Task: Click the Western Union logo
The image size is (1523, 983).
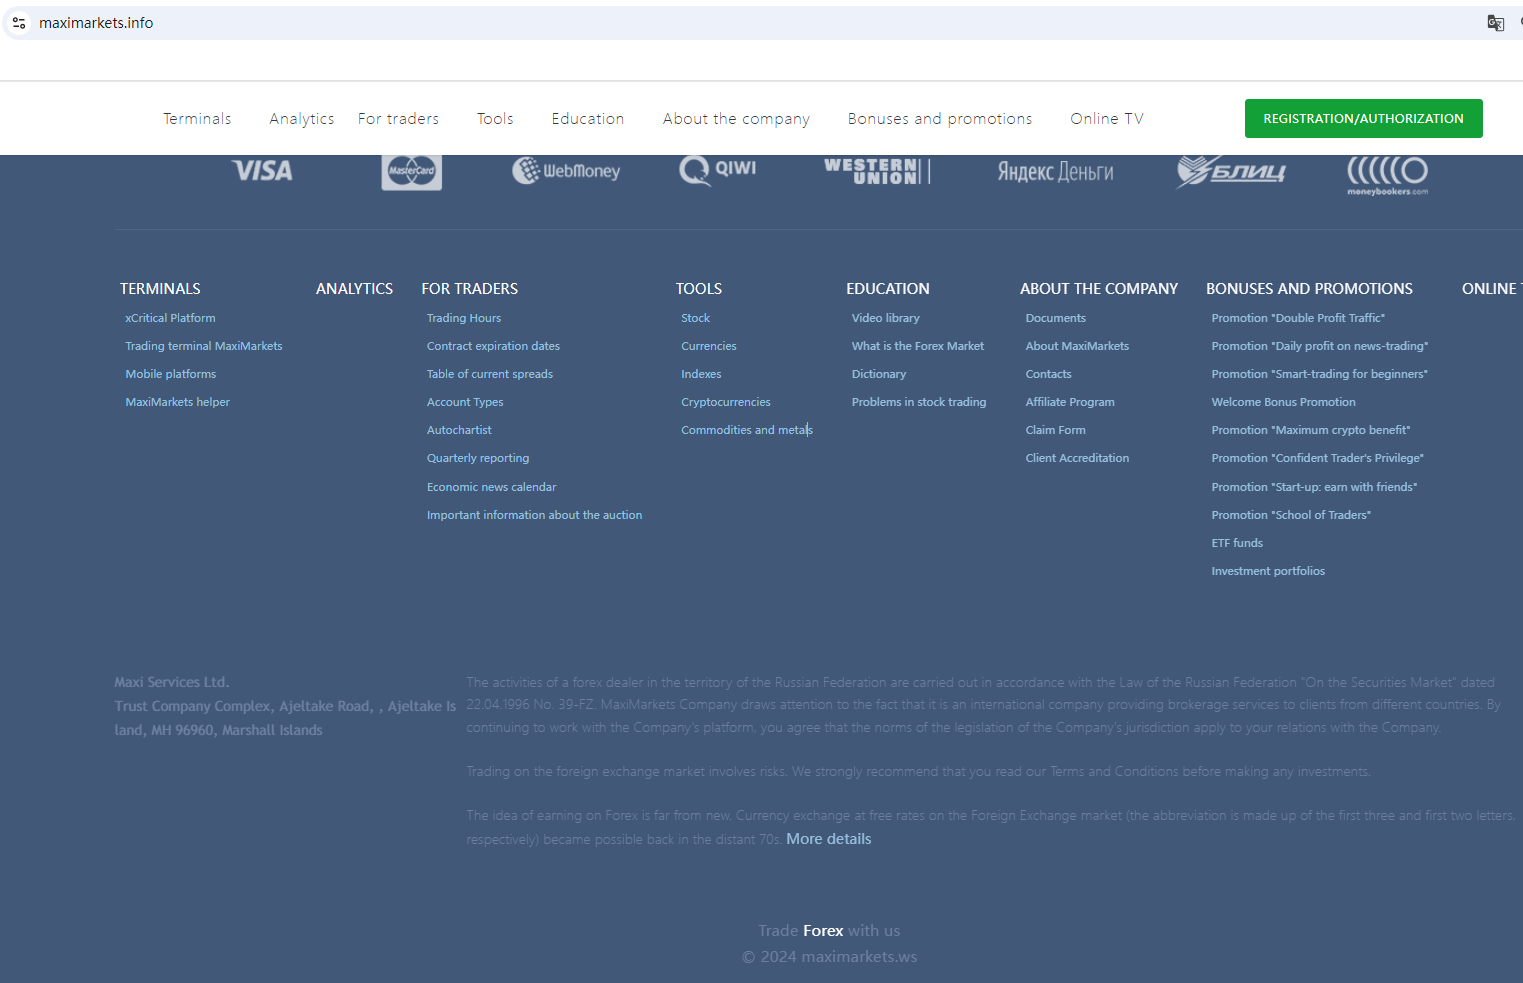Action: pyautogui.click(x=876, y=171)
